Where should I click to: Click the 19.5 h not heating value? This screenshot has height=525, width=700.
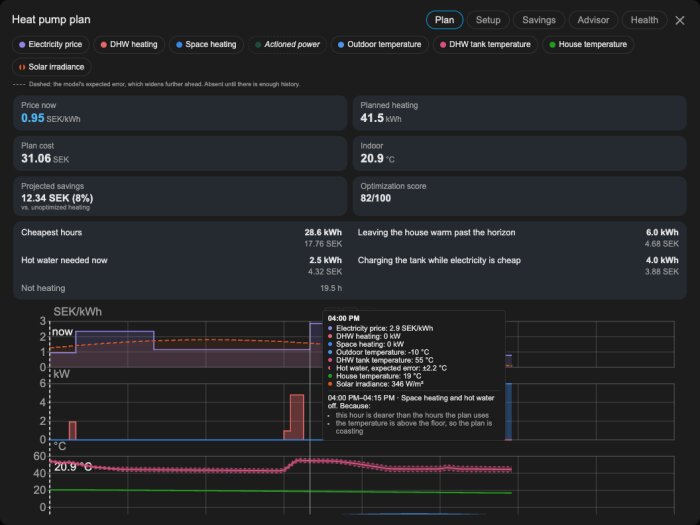pos(331,288)
